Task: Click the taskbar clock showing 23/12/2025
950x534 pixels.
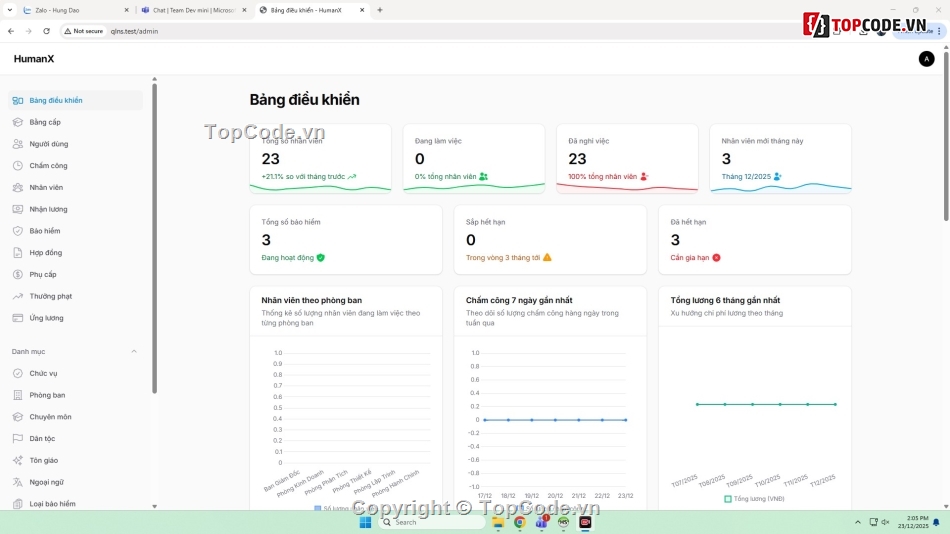Action: [913, 522]
